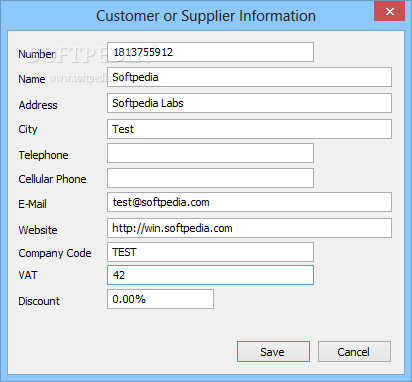
Task: Save the customer information
Action: [273, 351]
